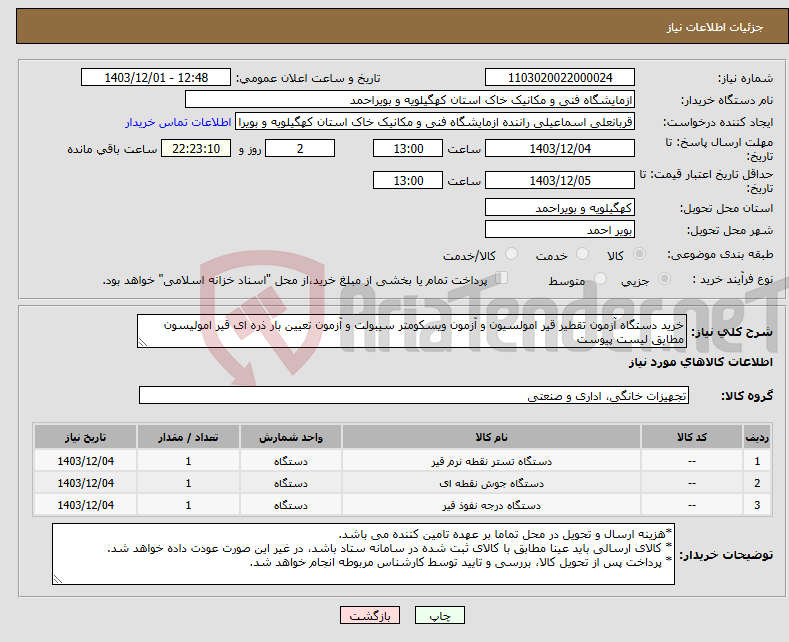The width and height of the screenshot is (789, 642).
Task: Click the delivery province field کهگیلویه و بویراحمد
Action: (560, 207)
